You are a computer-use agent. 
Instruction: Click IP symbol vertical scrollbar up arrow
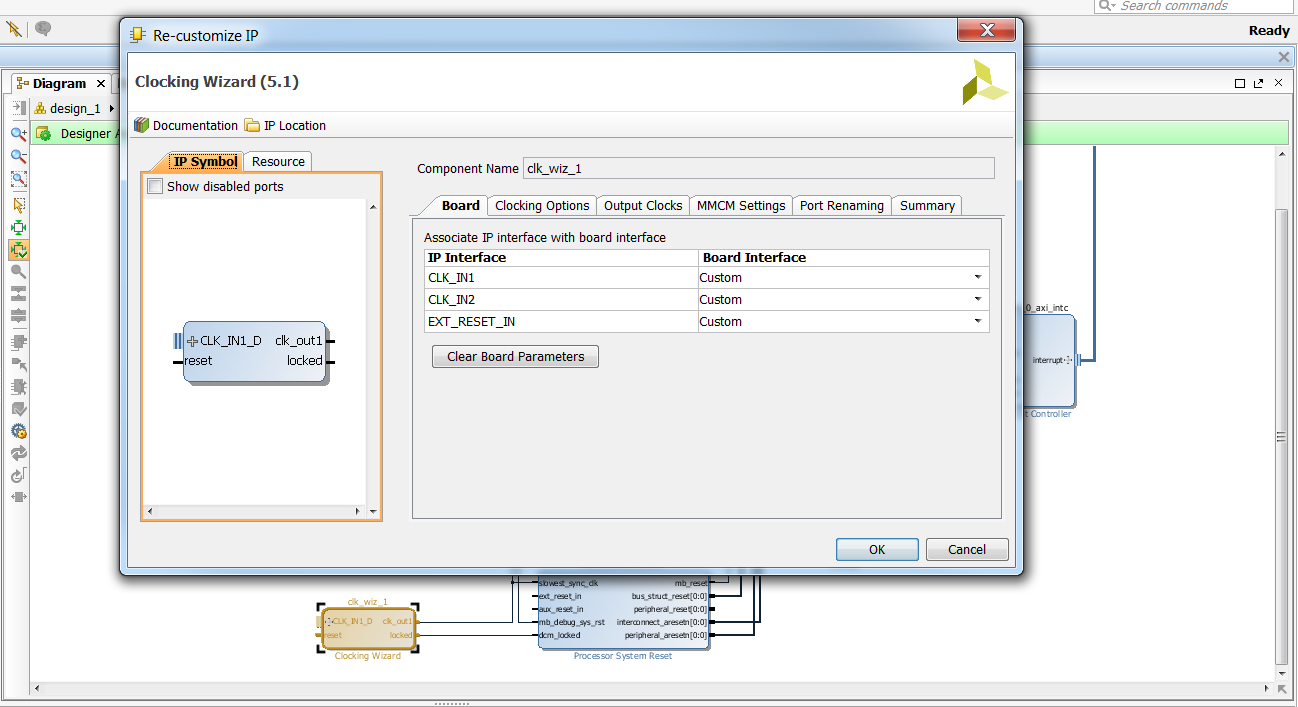tap(374, 207)
